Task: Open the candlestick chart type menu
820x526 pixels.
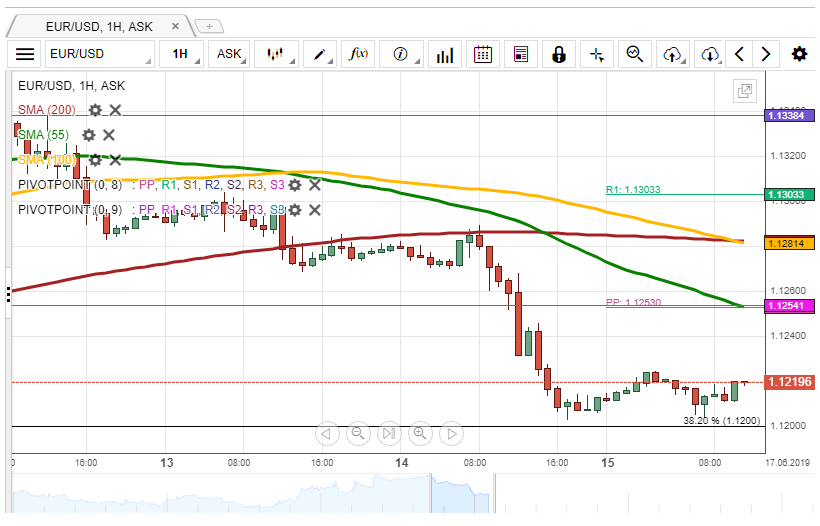Action: [276, 54]
